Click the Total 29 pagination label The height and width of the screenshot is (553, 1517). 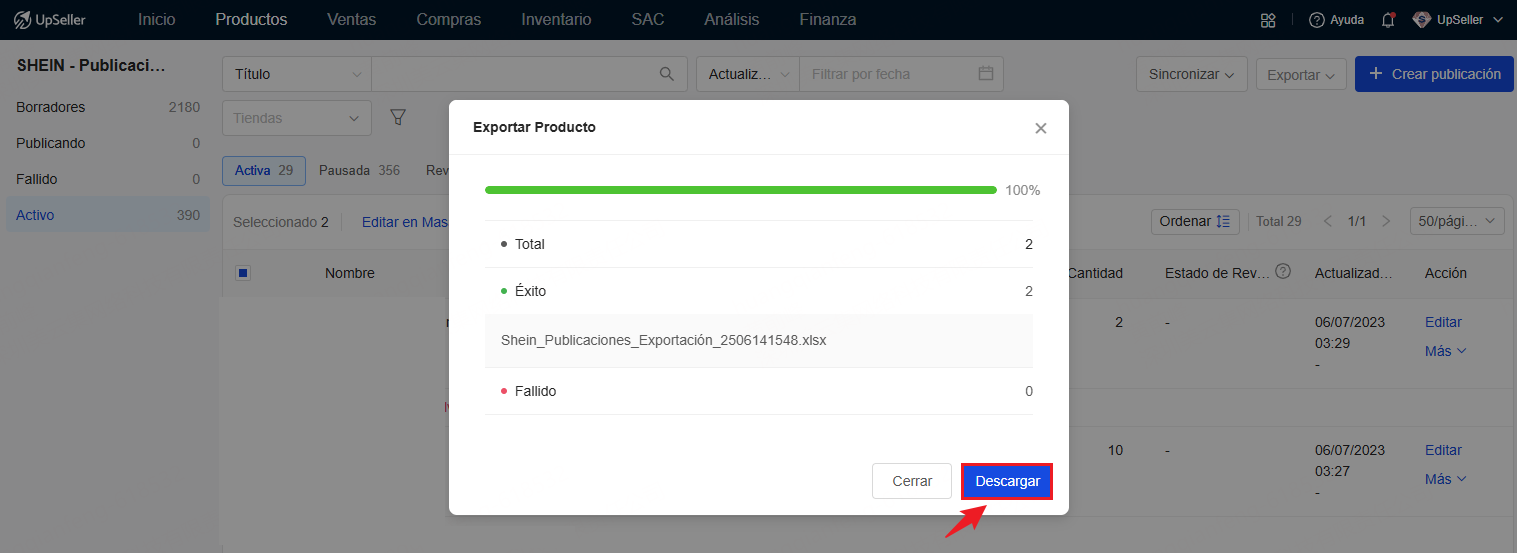[x=1279, y=221]
